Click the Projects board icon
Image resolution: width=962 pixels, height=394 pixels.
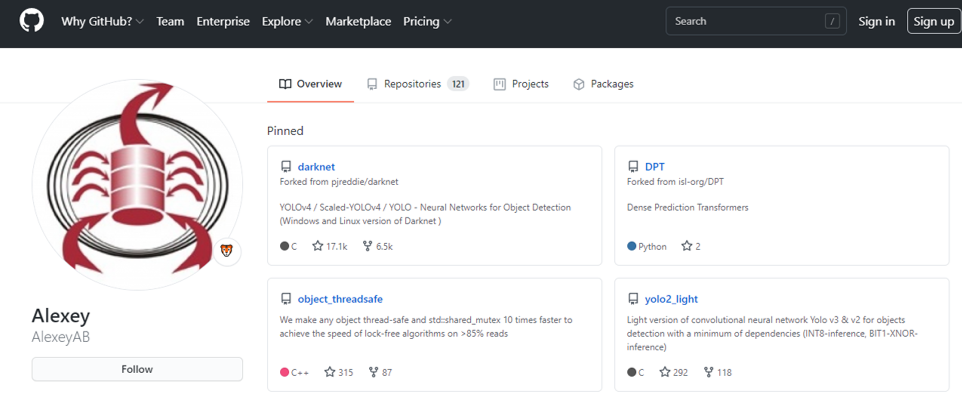click(x=499, y=84)
